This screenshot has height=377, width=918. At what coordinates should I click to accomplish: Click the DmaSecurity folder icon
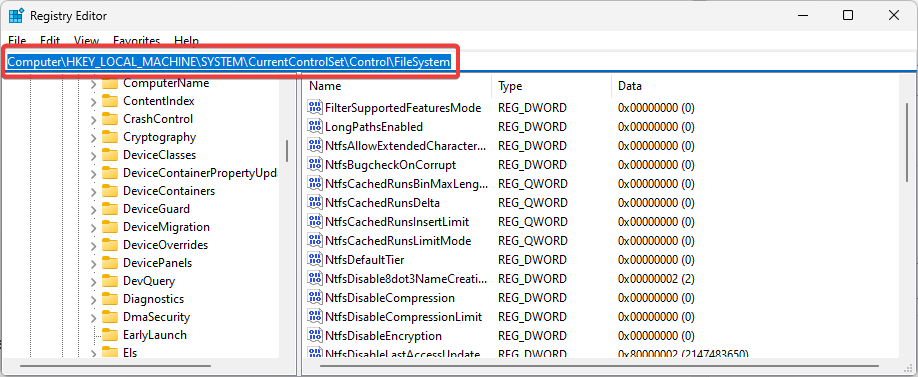point(110,317)
